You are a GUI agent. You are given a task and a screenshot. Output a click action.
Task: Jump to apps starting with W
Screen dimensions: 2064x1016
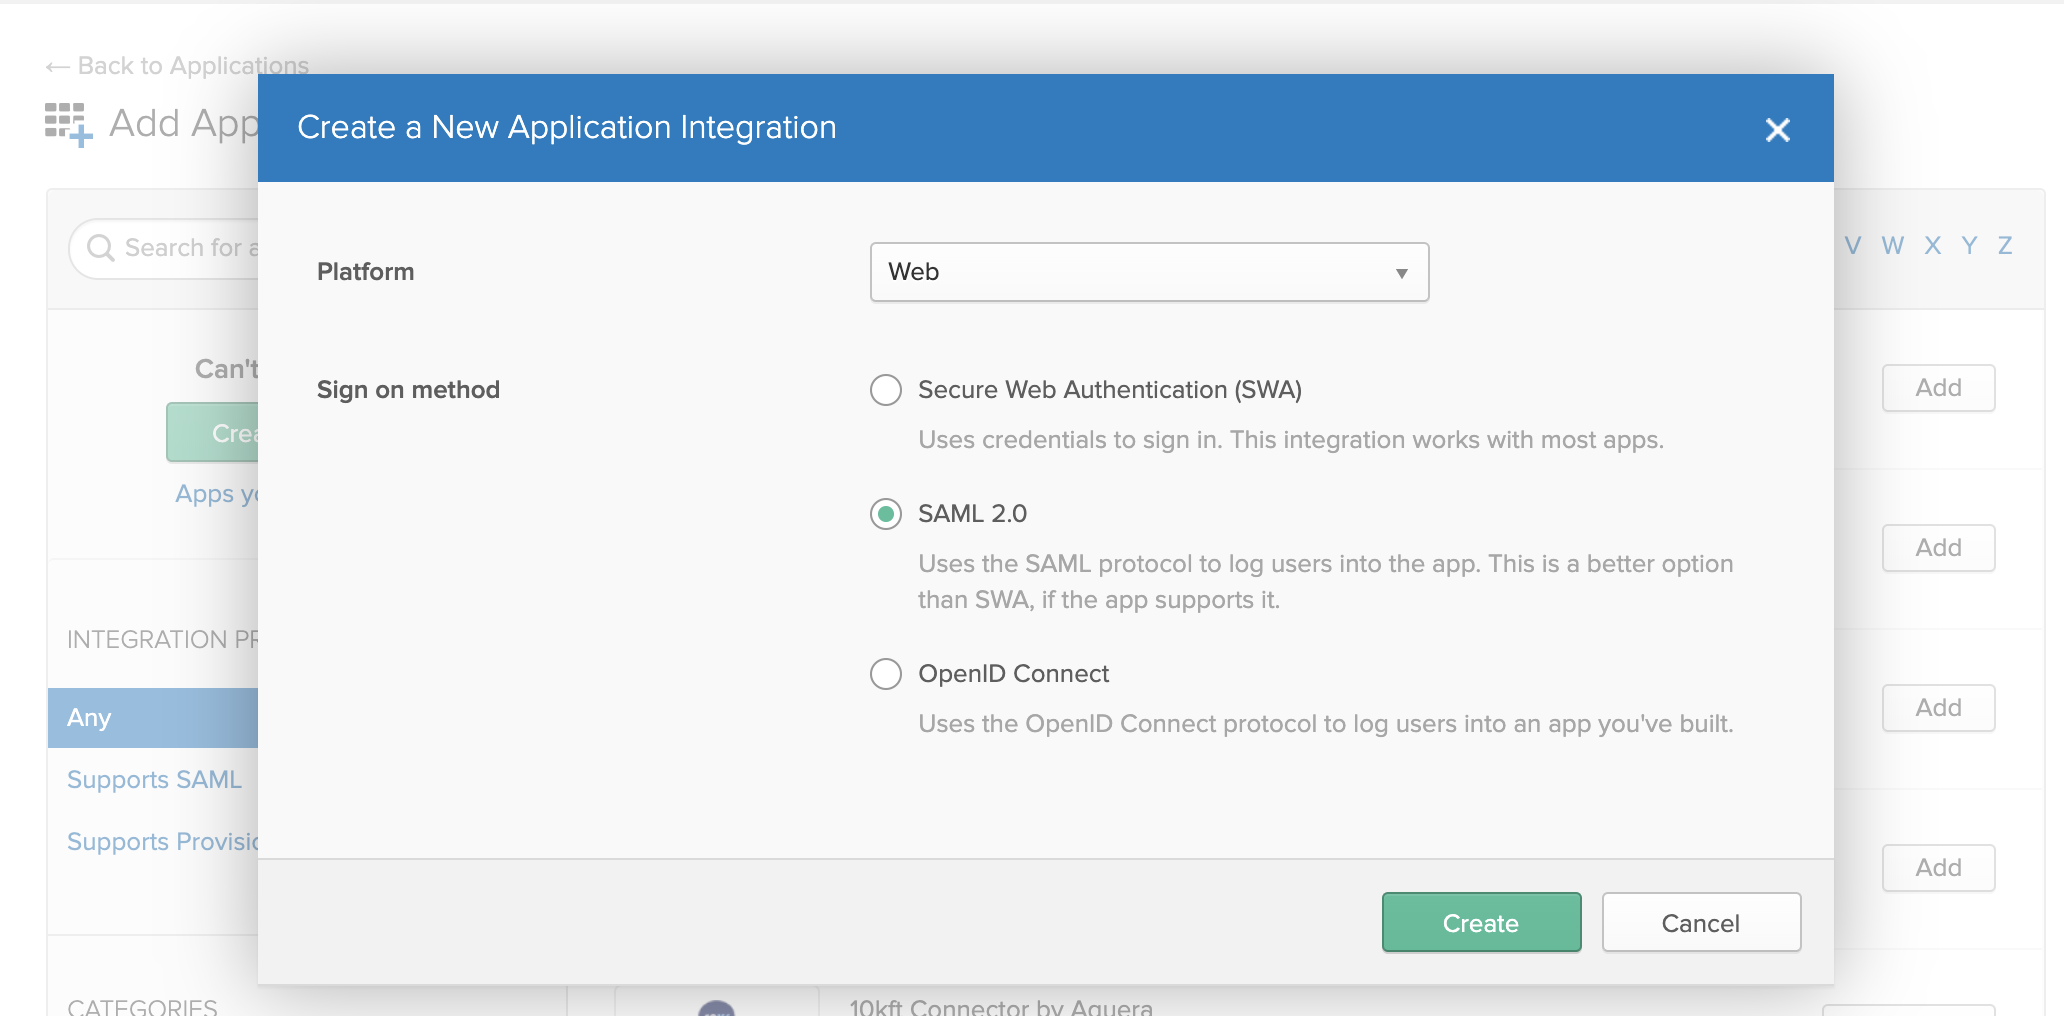[1892, 246]
